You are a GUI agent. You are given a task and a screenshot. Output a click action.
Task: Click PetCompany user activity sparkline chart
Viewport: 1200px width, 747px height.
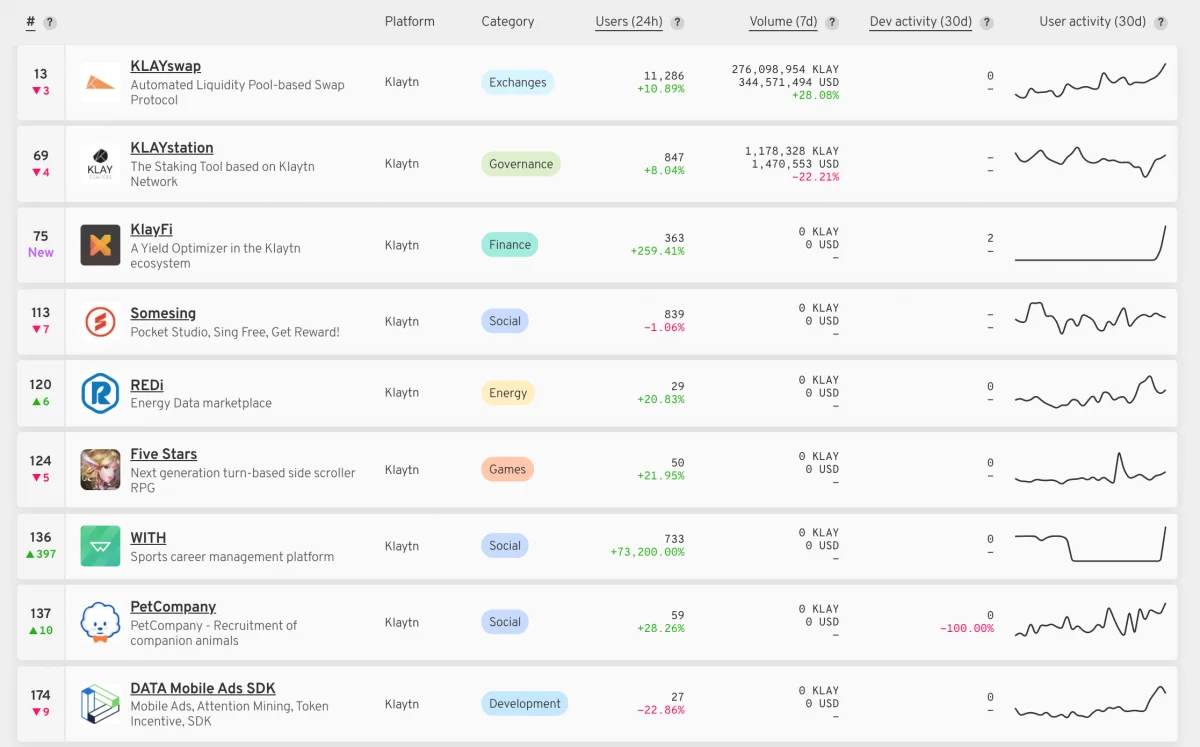(1090, 620)
